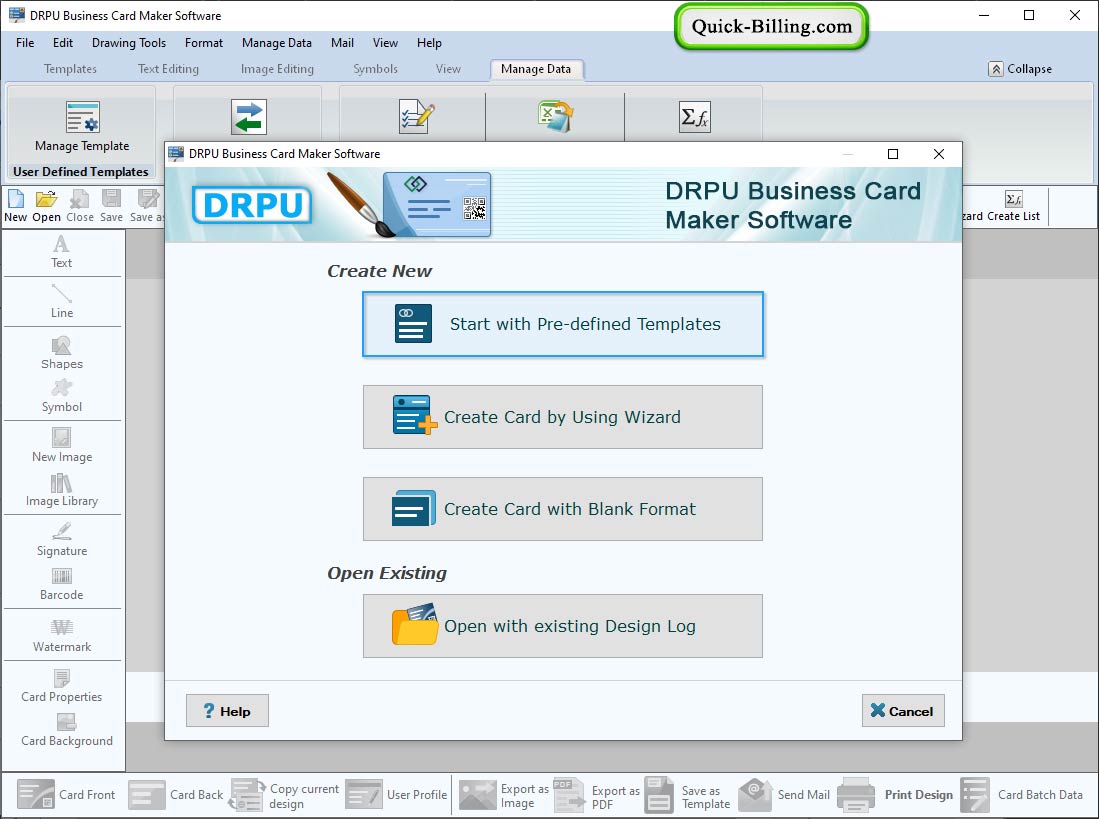
Task: Click the sigma function ribbon icon
Action: click(695, 116)
